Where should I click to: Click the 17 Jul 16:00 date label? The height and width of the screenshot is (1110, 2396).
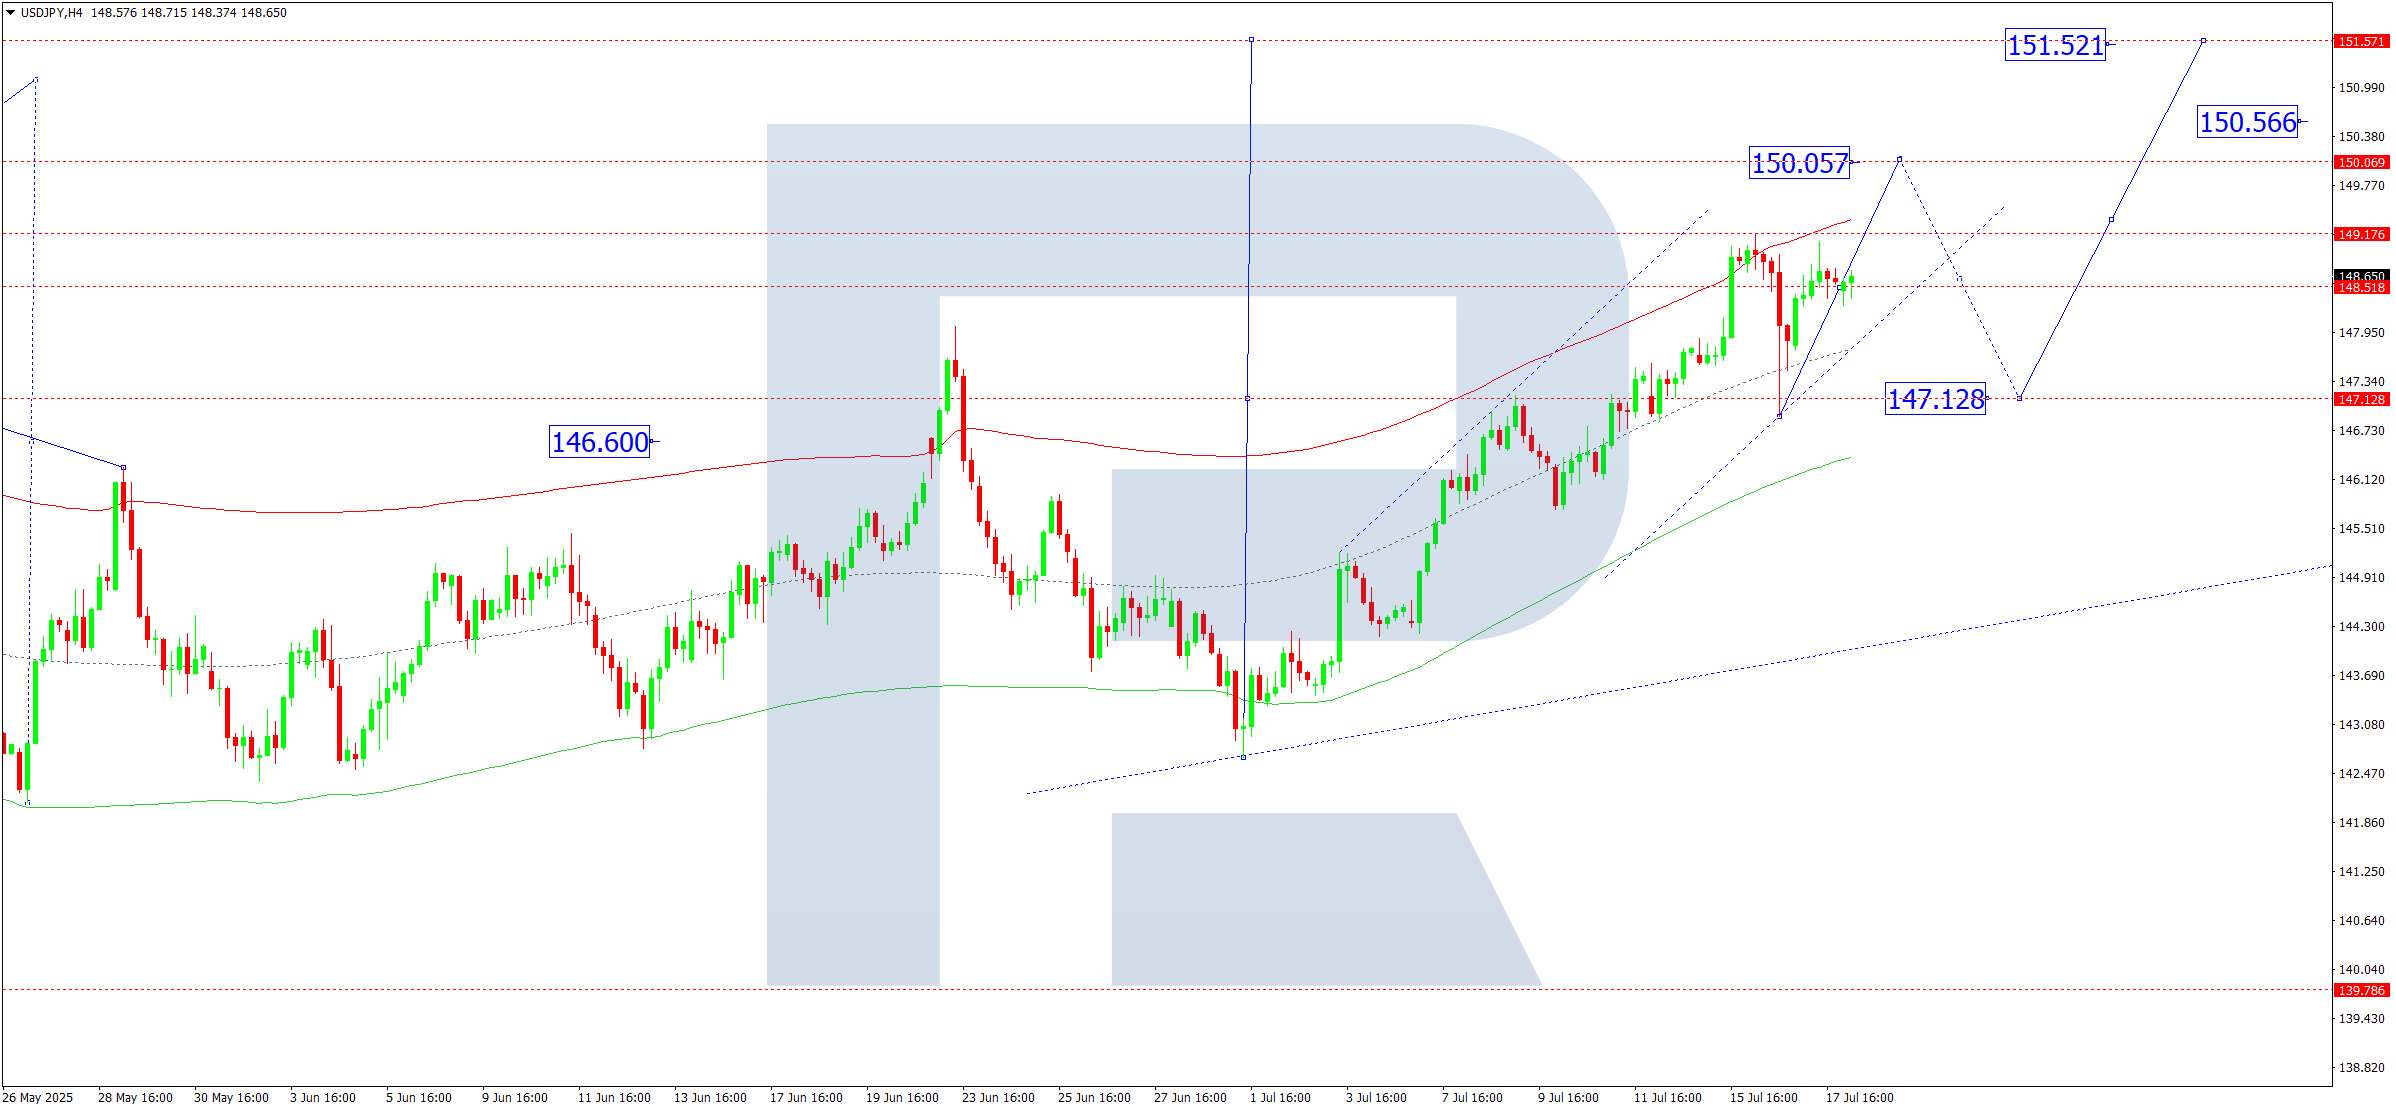click(1859, 1097)
